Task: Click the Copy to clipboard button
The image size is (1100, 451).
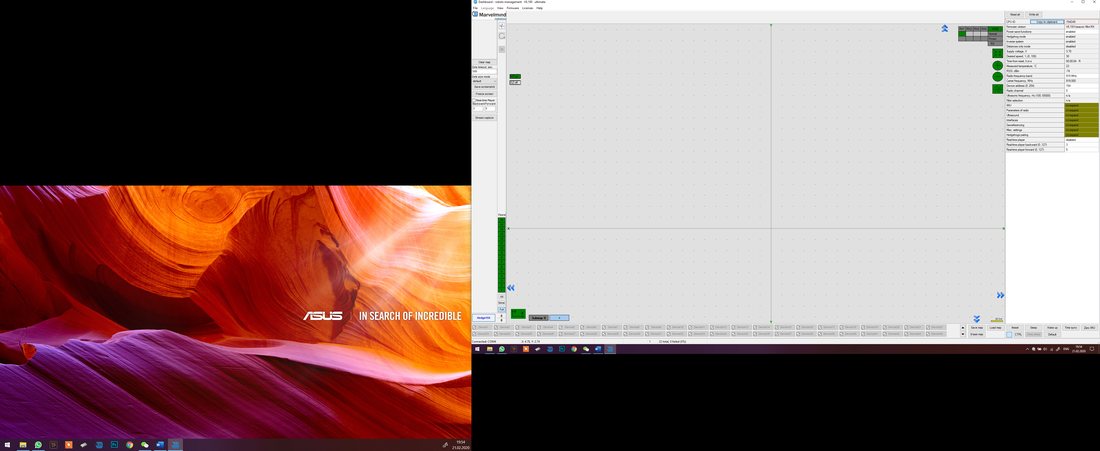Action: pos(1047,22)
